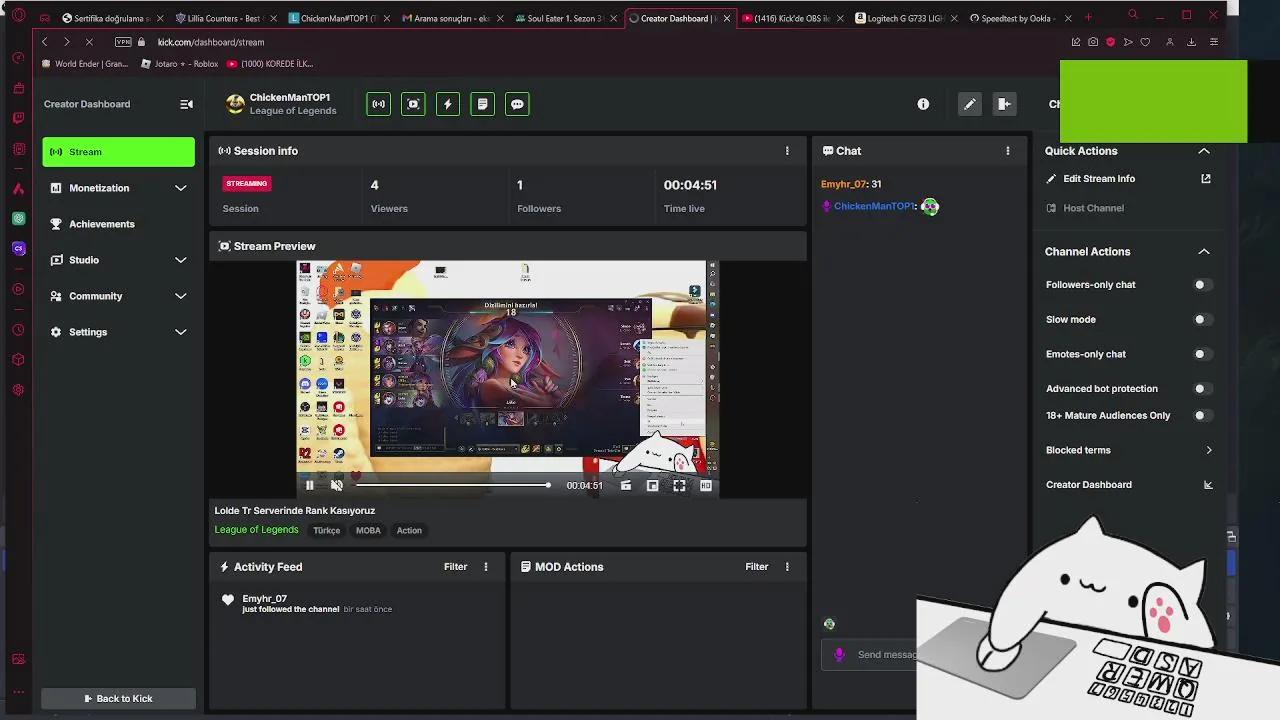This screenshot has width=1280, height=720.
Task: Collapse the Quick Actions panel
Action: (1204, 151)
